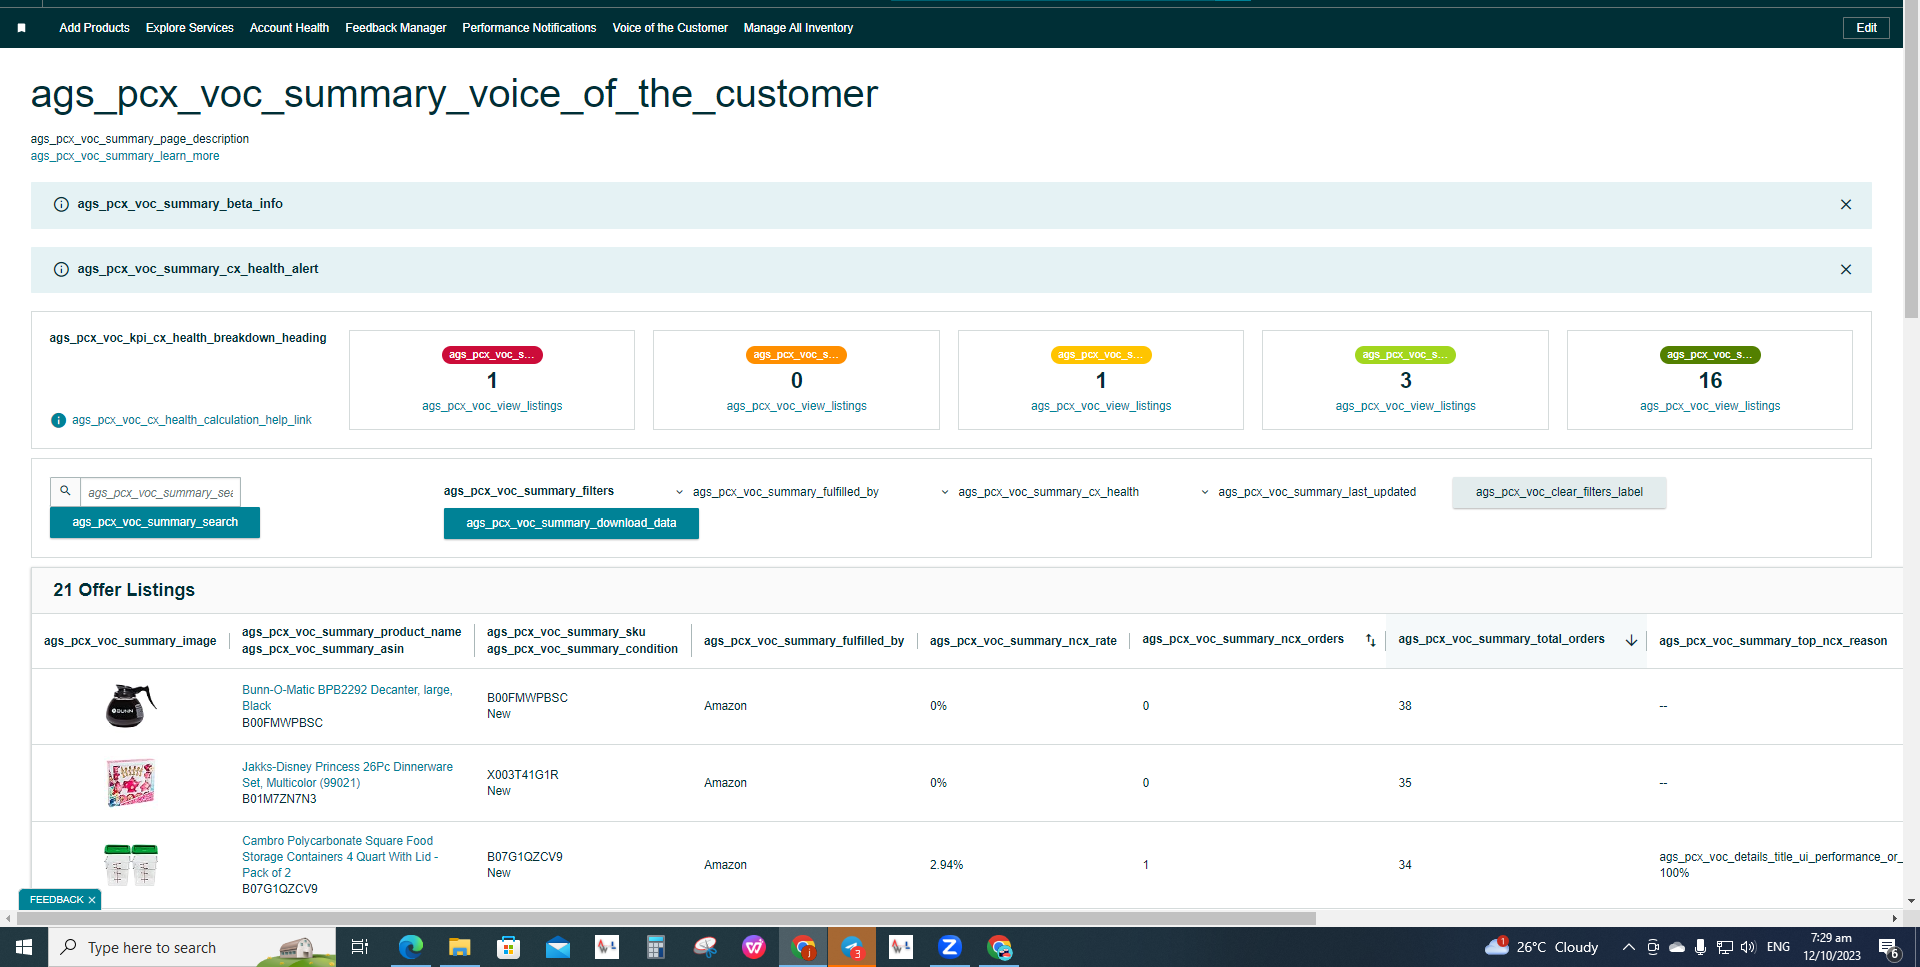The height and width of the screenshot is (967, 1920).
Task: Click info icon in the beta_info banner
Action: click(61, 204)
